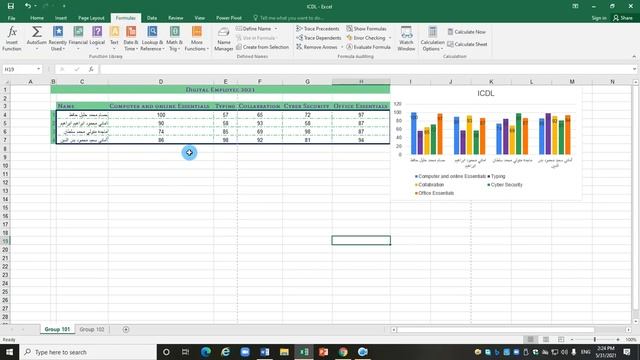Open the File tab
The image size is (640, 360).
click(11, 18)
